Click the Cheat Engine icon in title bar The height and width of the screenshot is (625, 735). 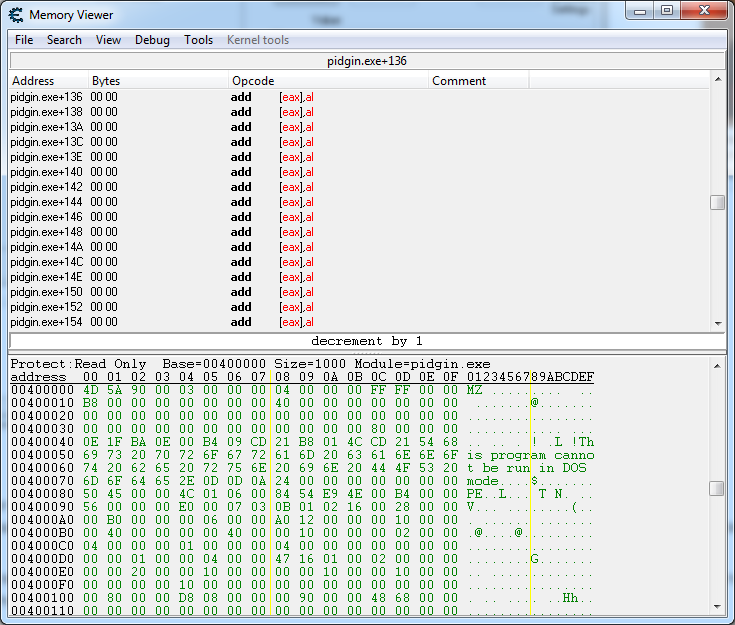[15, 15]
